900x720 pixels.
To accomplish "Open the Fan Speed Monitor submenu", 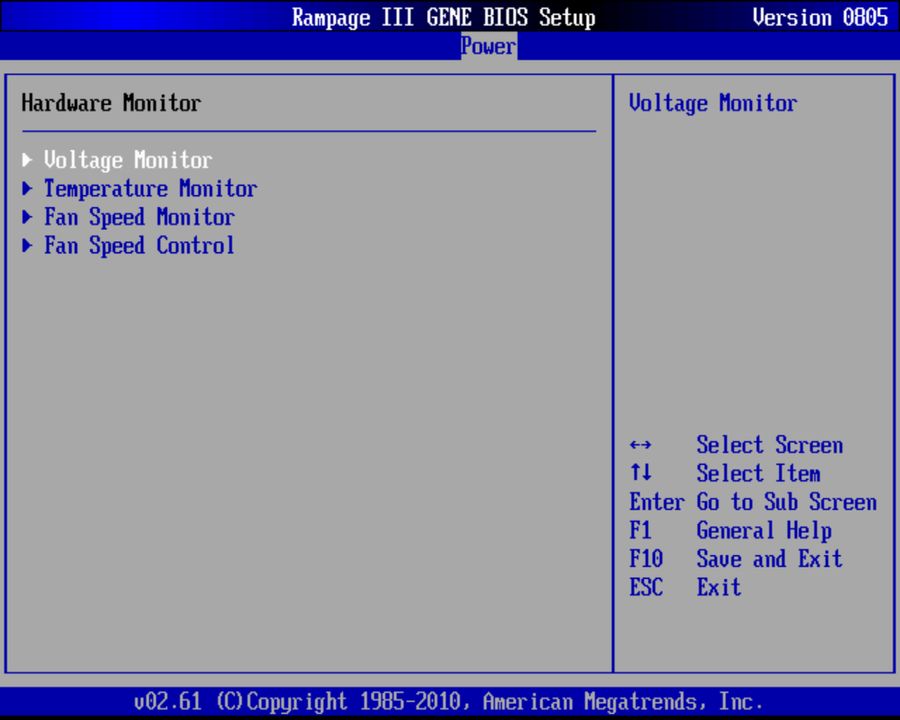I will pos(139,217).
